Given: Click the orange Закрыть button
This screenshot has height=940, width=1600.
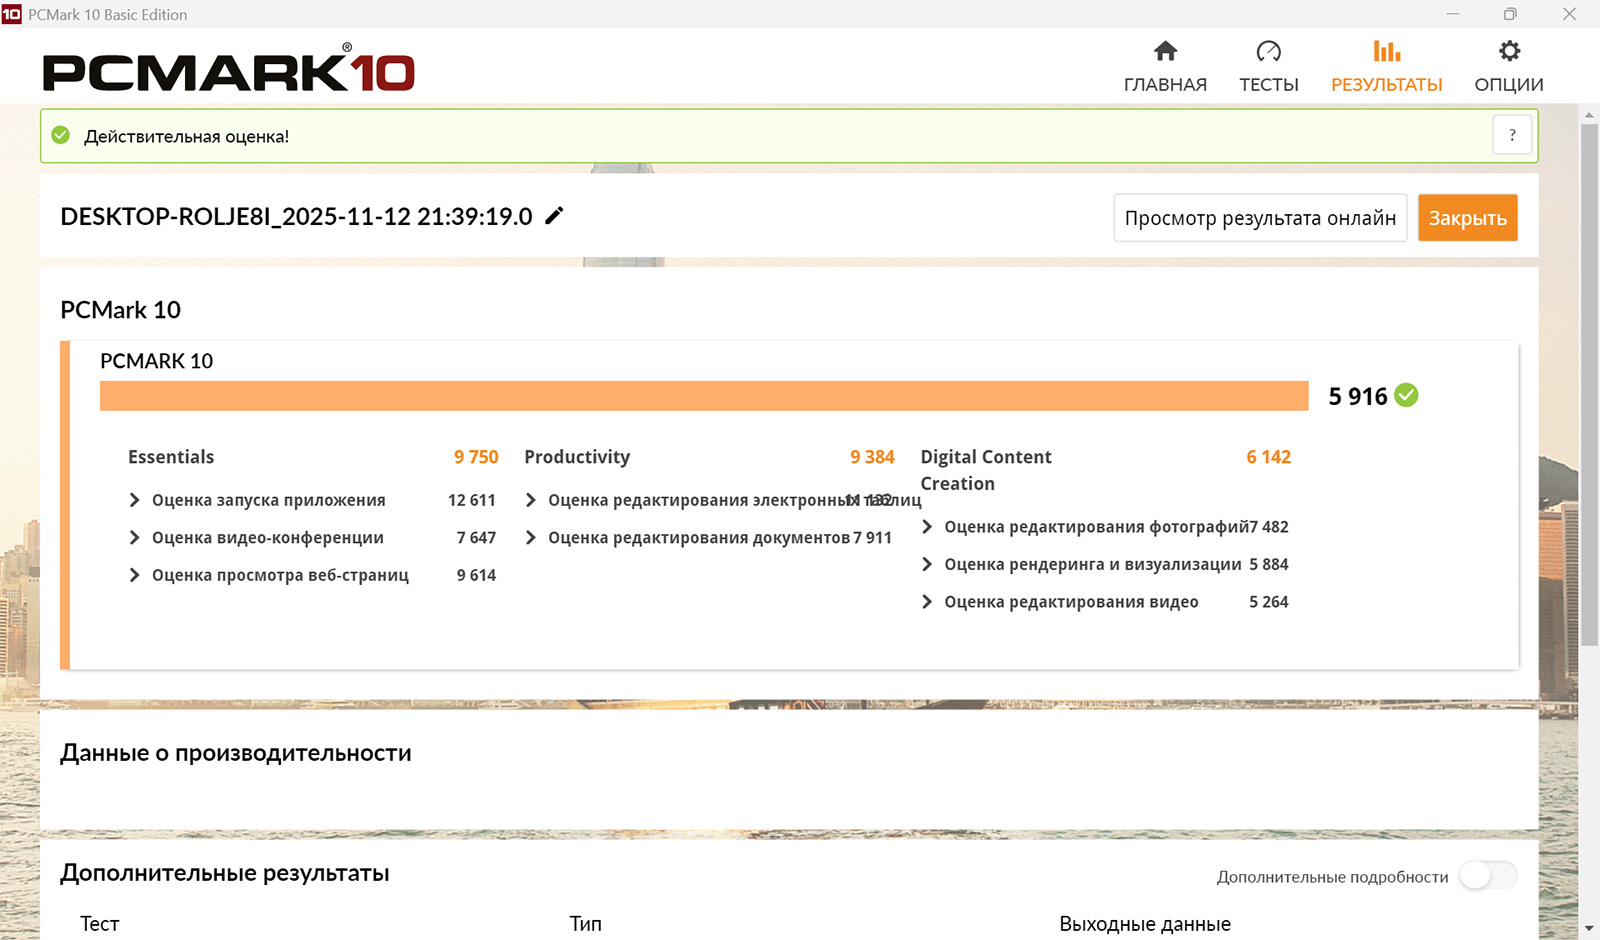Looking at the screenshot, I should click(1467, 218).
